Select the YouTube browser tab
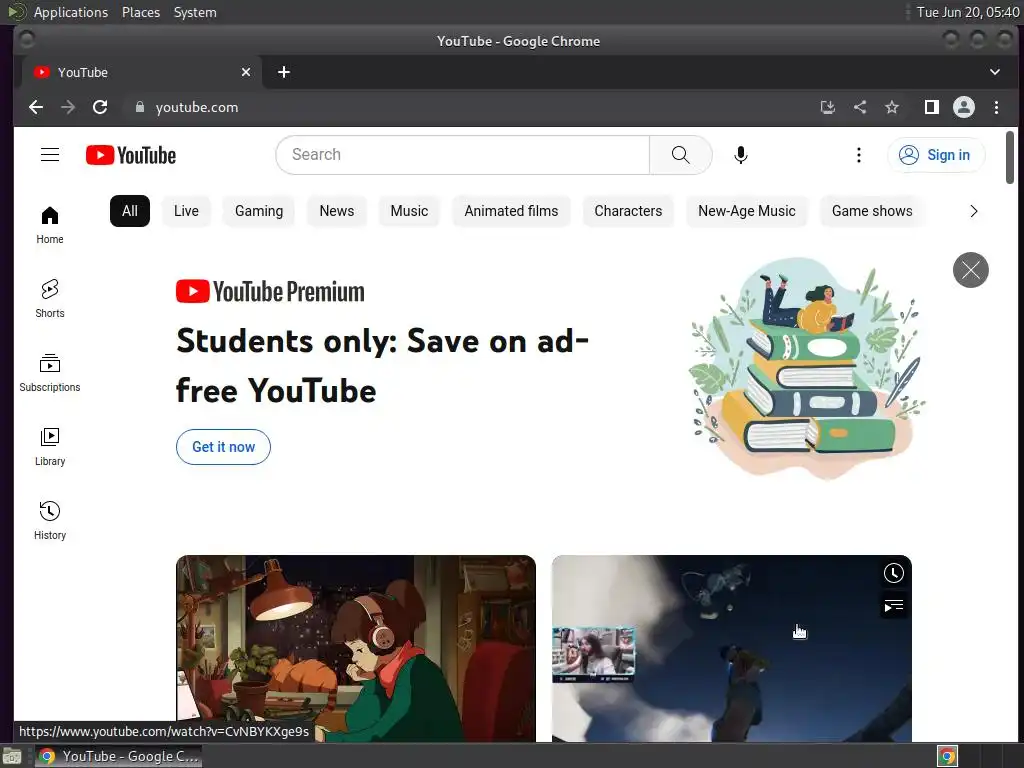 click(142, 72)
